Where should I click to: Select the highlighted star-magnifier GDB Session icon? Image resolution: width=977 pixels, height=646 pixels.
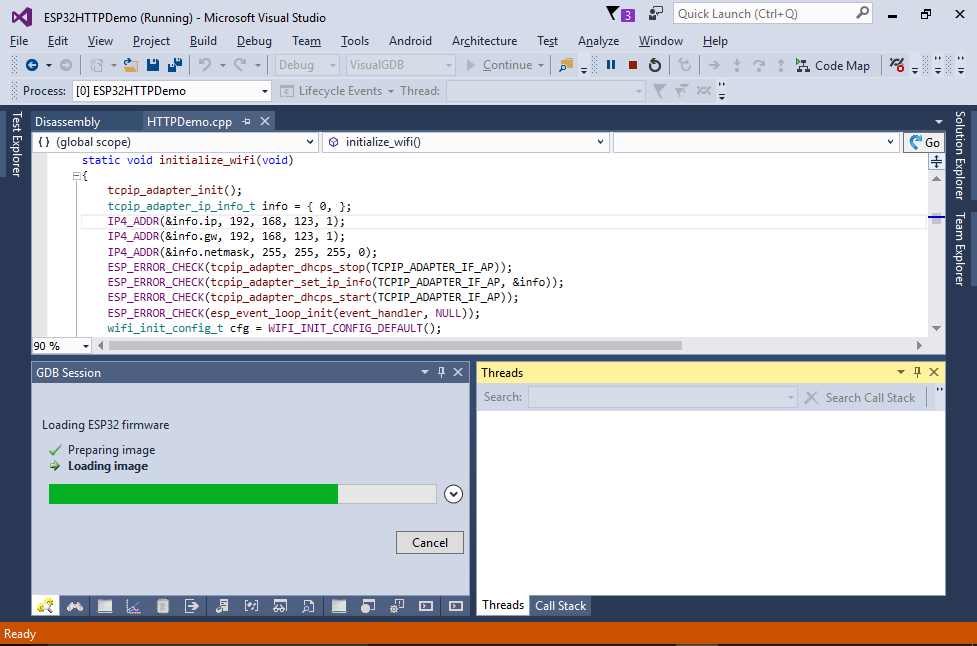45,606
